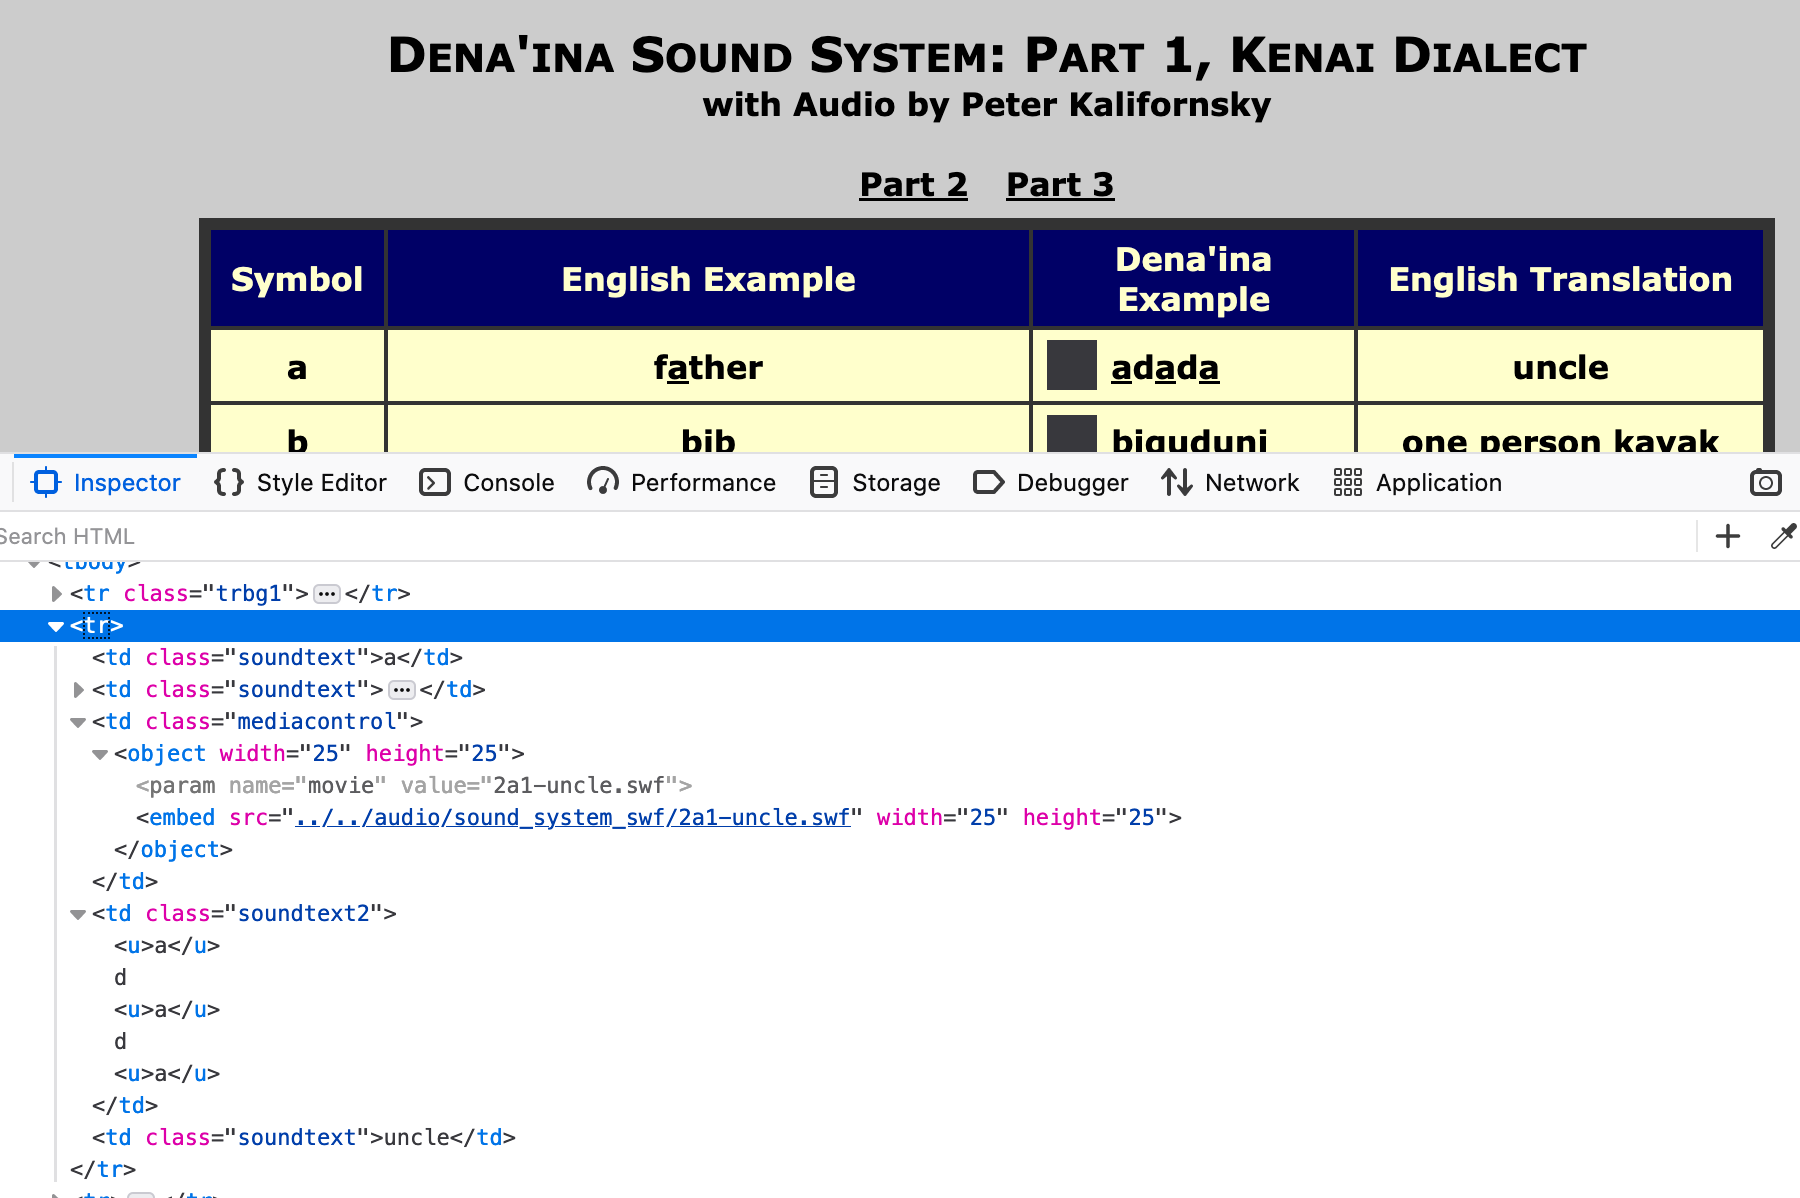Click the Dena'ina Example column header
The width and height of the screenshot is (1800, 1198).
[1194, 279]
